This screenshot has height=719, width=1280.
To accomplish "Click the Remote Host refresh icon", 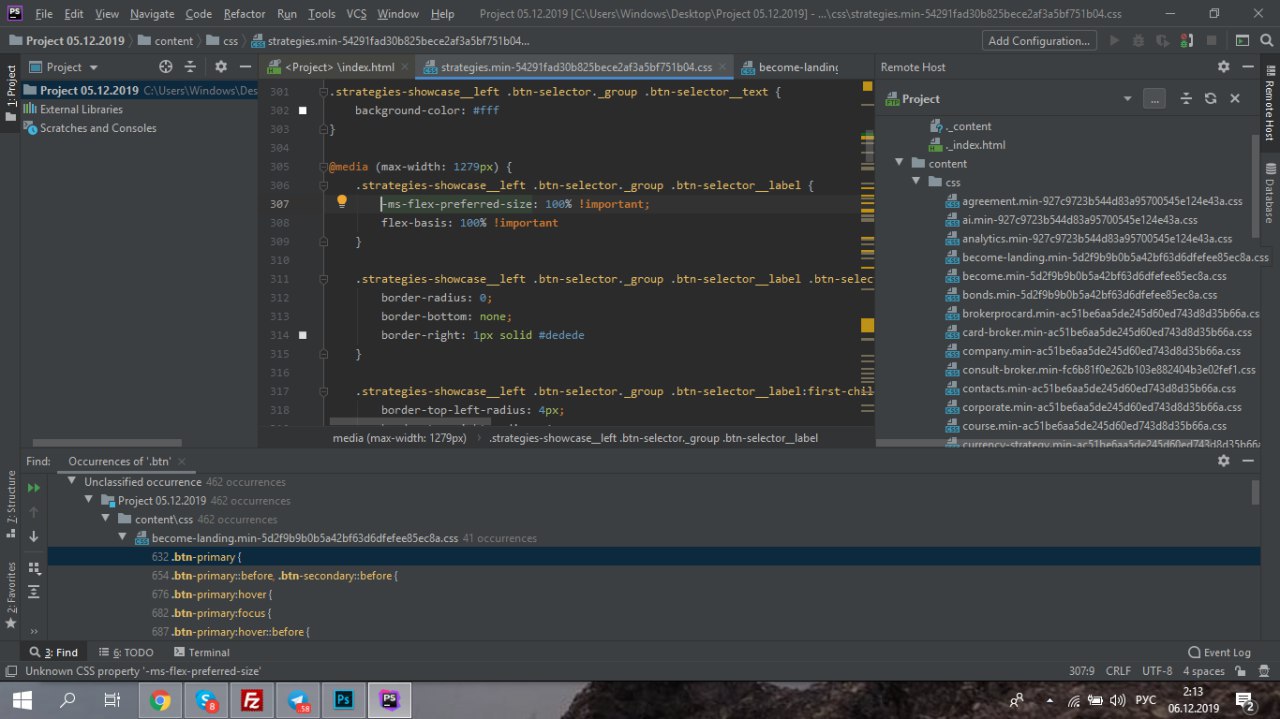I will pyautogui.click(x=1210, y=99).
